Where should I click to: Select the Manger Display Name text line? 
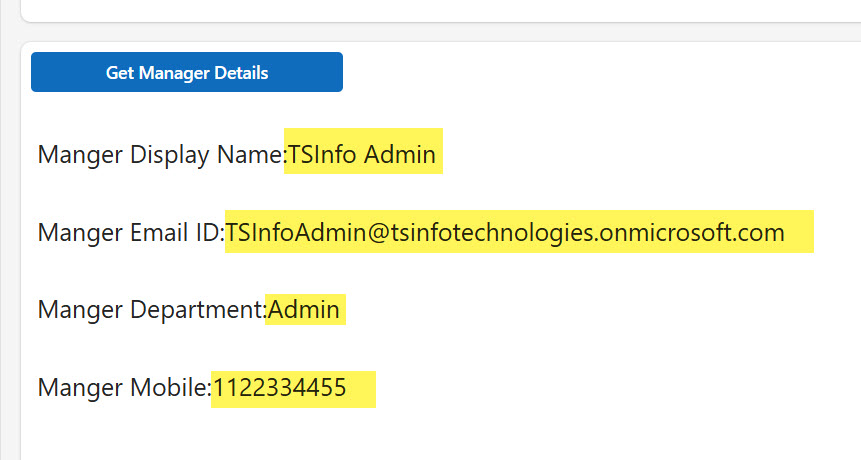click(x=237, y=154)
